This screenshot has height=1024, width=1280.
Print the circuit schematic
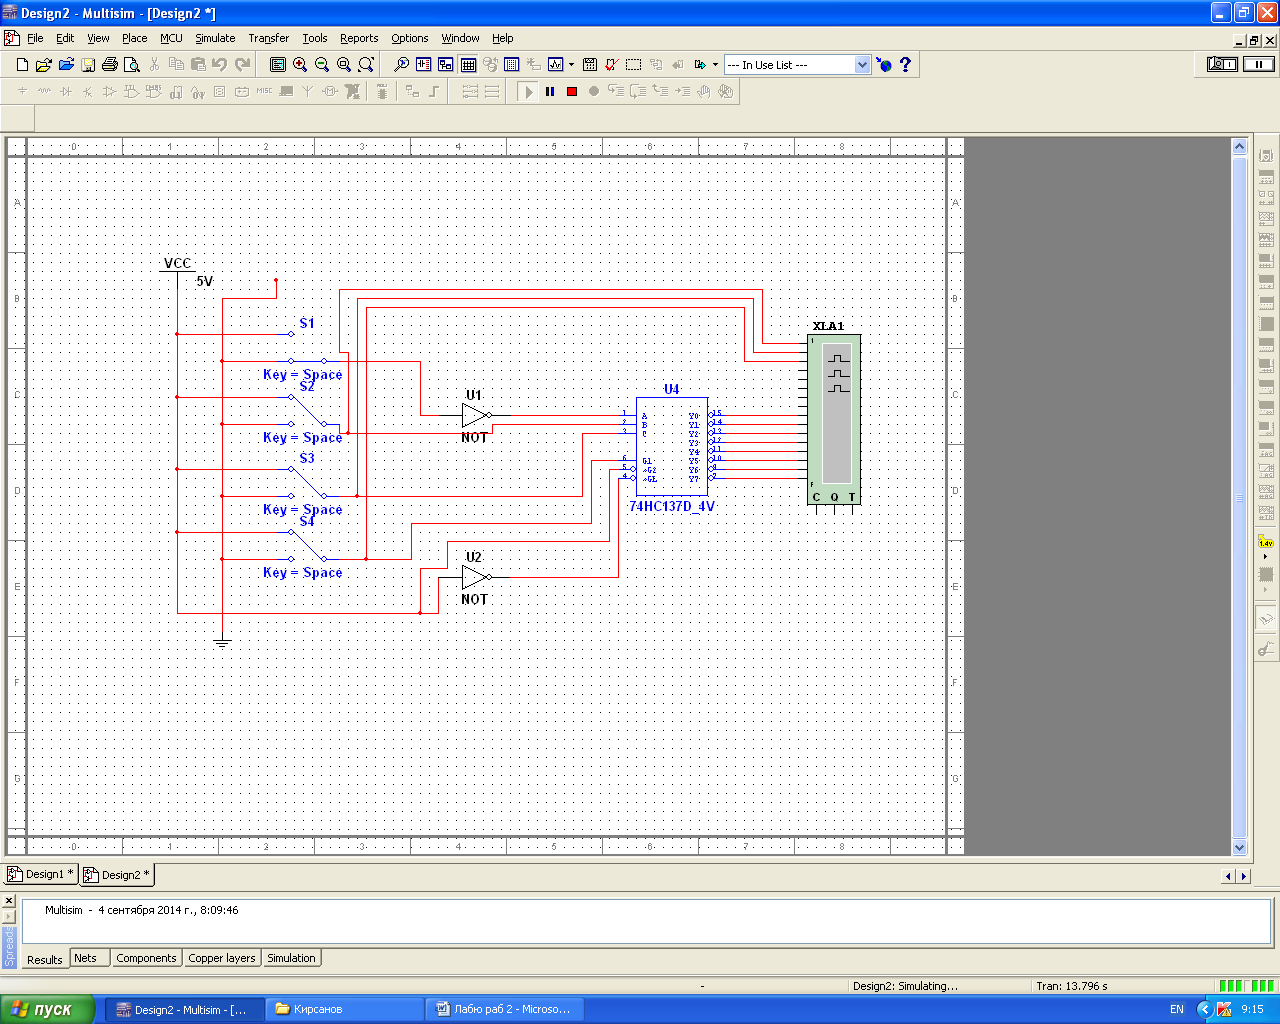coord(110,65)
